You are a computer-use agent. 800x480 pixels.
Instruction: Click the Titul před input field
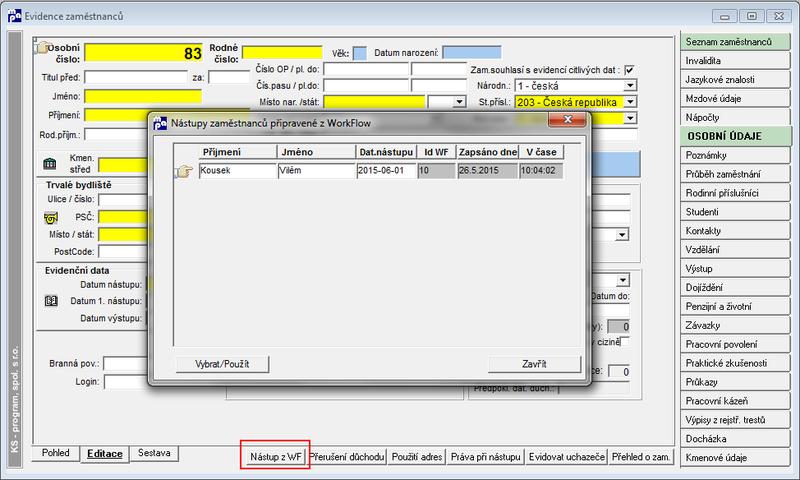point(136,78)
